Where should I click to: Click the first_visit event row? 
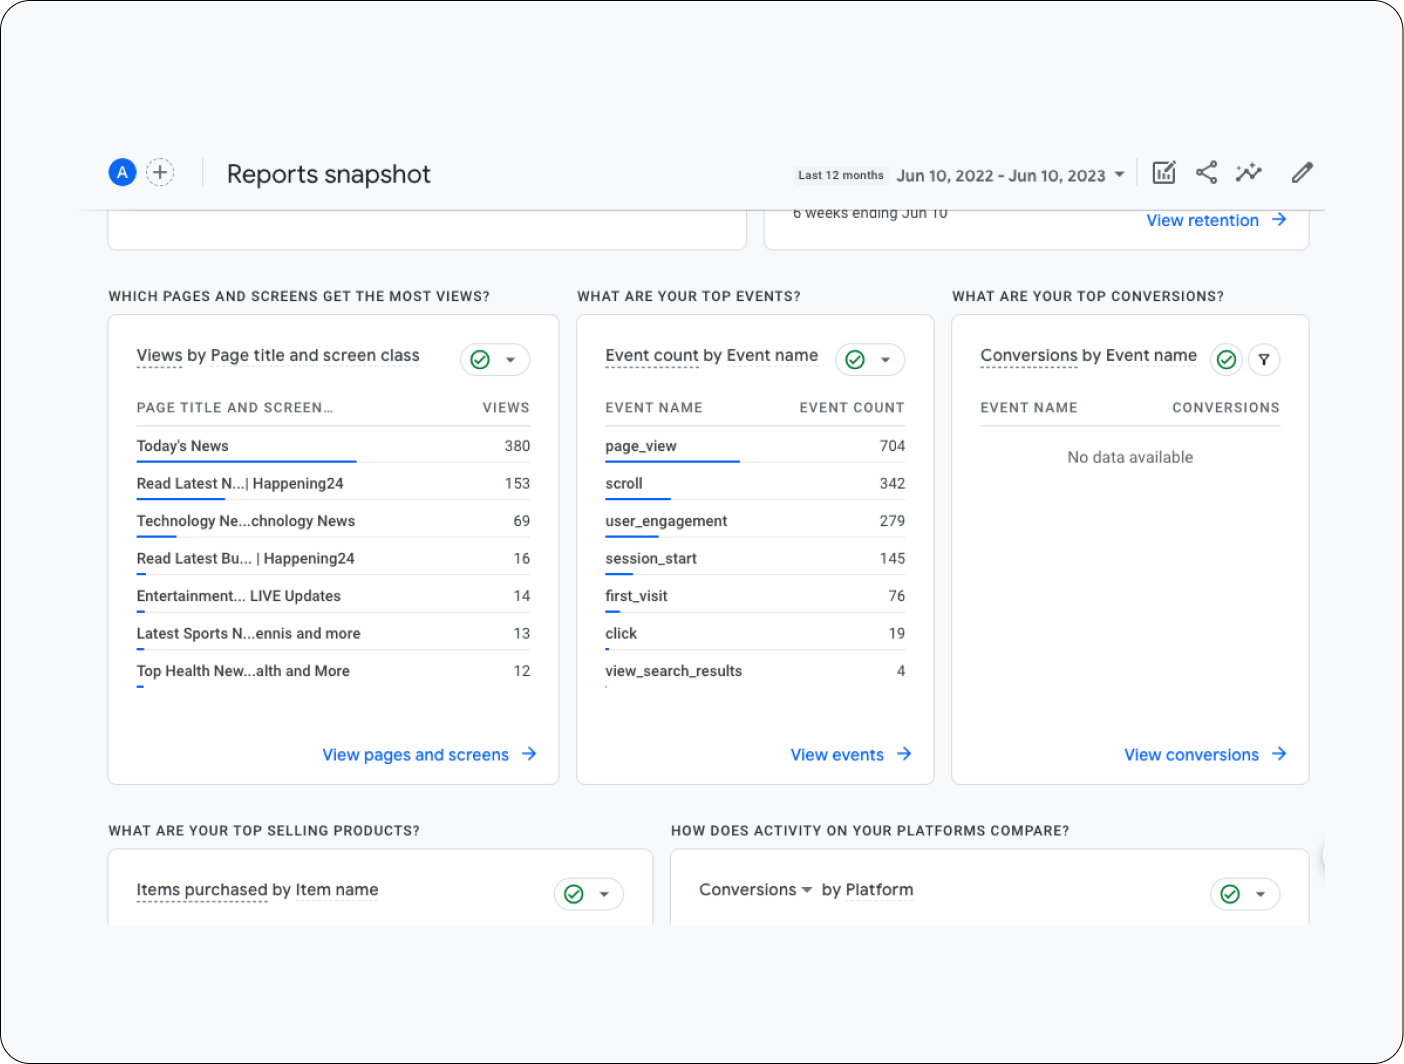tap(755, 596)
